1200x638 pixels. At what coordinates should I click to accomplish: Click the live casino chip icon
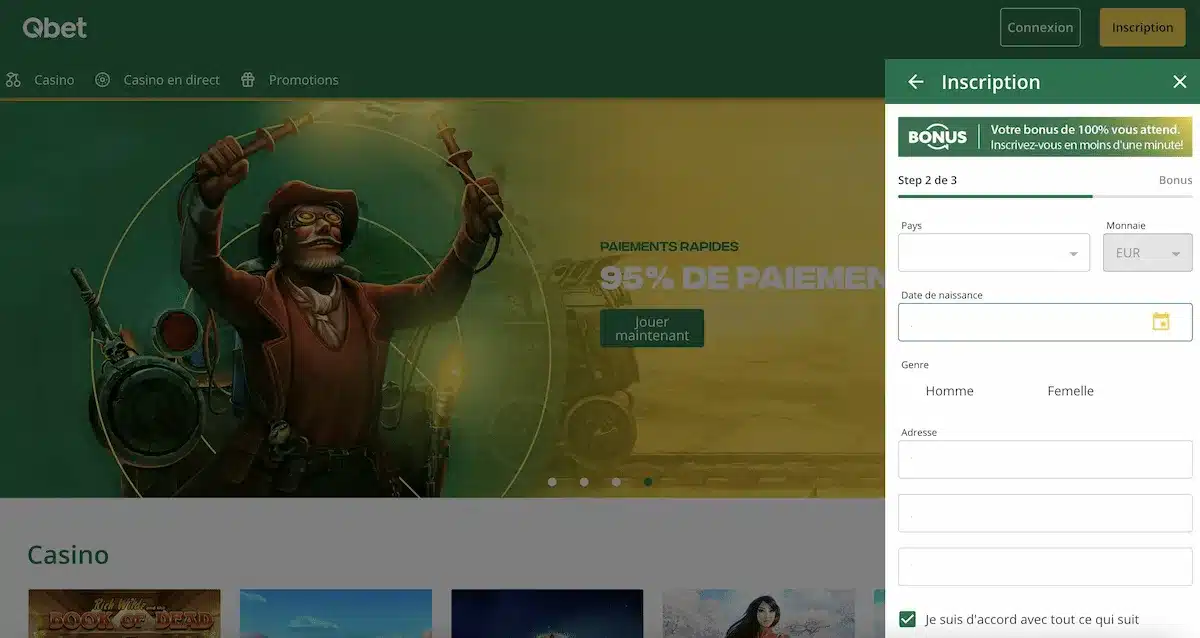(x=102, y=80)
